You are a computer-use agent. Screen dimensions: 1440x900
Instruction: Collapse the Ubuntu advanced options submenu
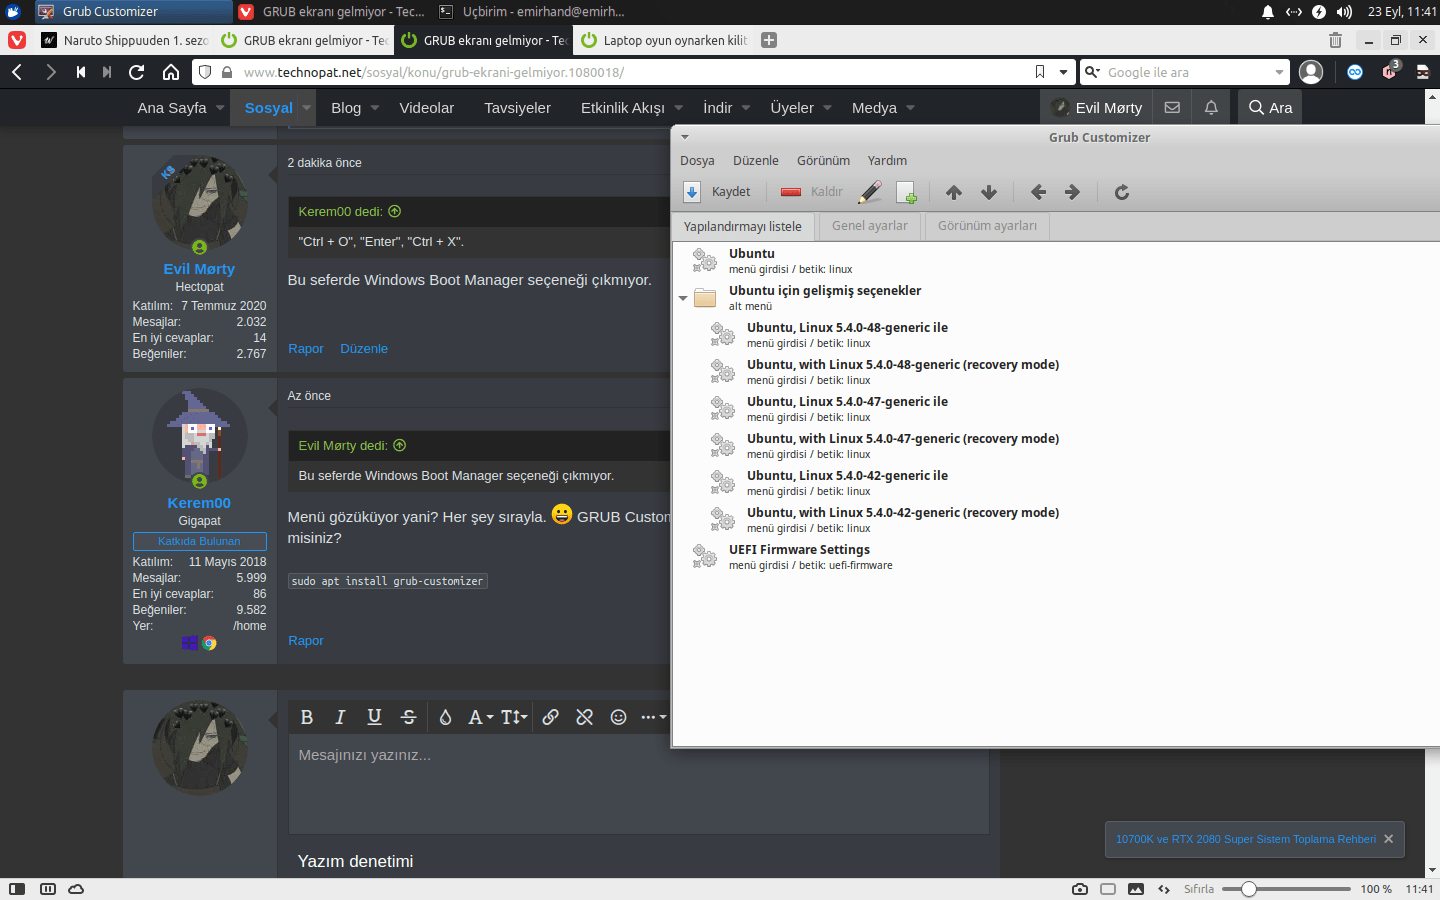(683, 298)
